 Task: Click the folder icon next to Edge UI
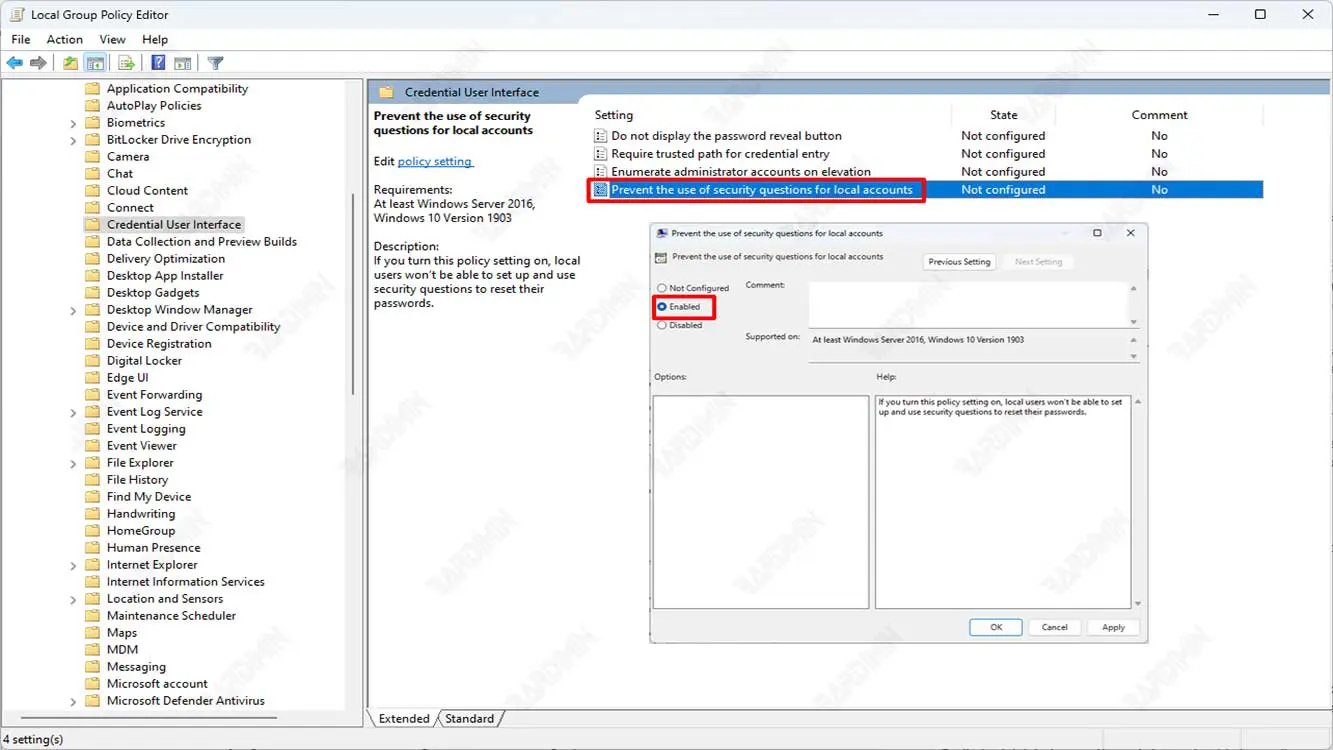92,378
